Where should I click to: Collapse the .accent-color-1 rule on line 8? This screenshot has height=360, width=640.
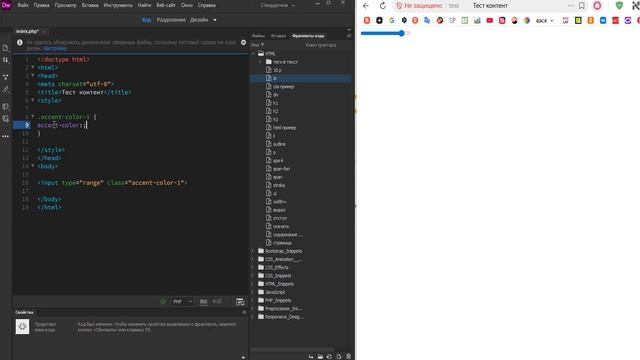coord(33,117)
